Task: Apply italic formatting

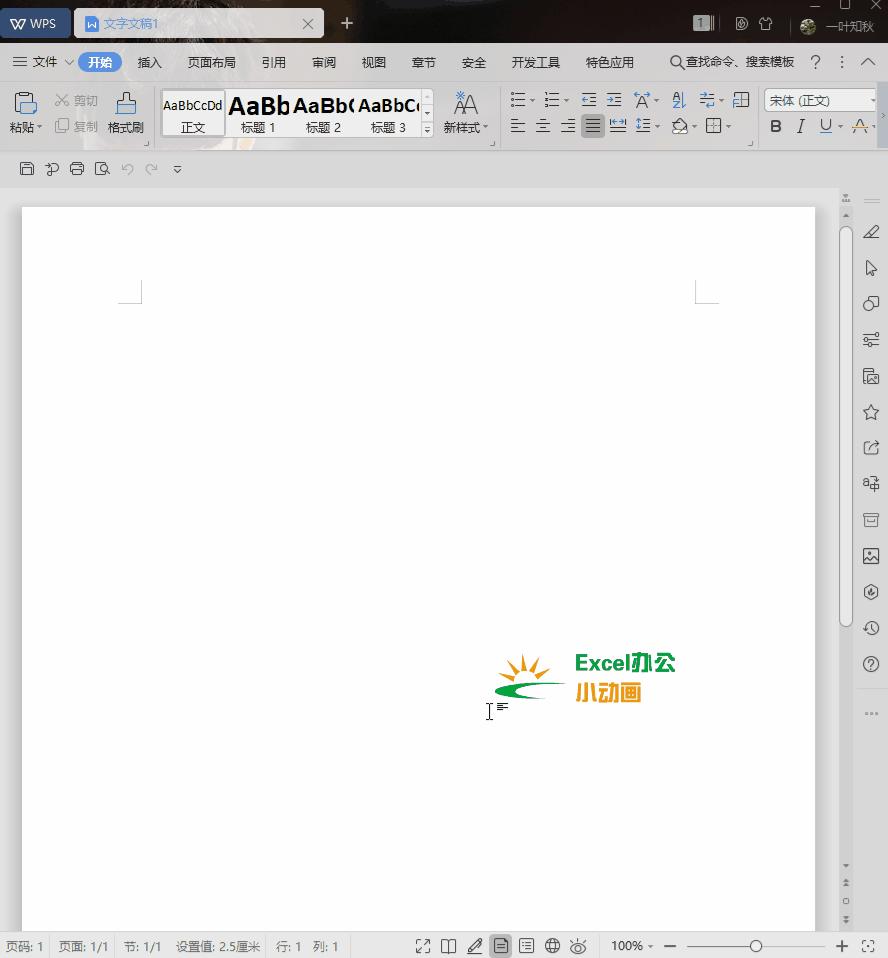Action: 801,126
